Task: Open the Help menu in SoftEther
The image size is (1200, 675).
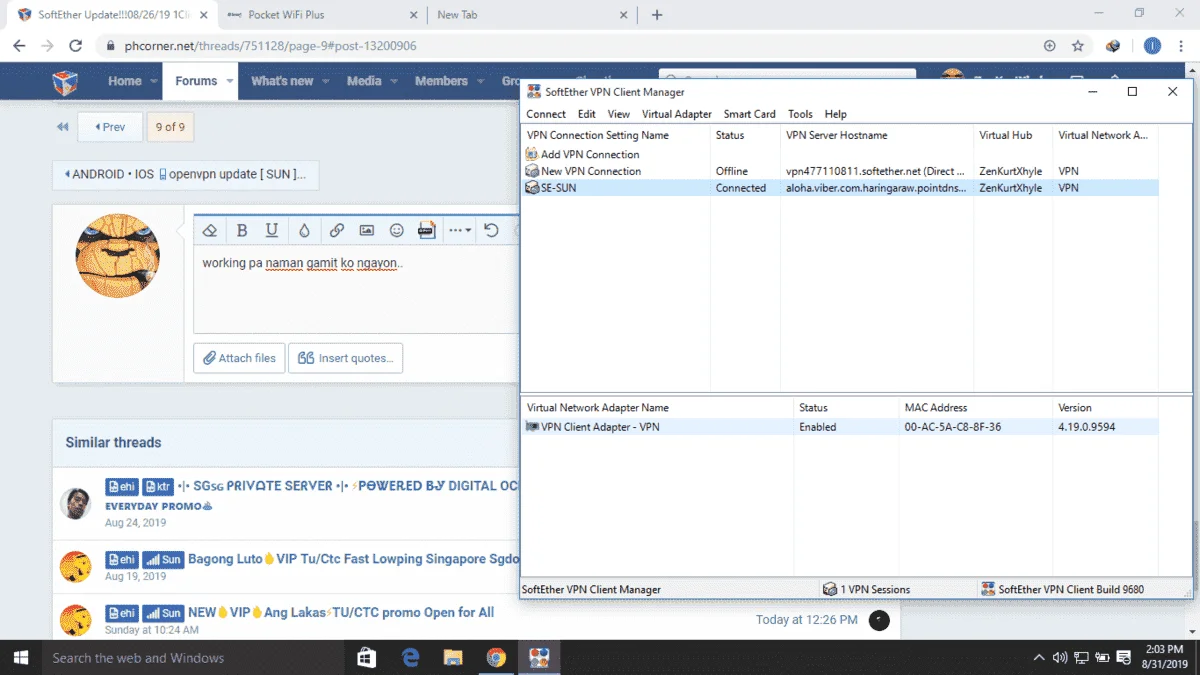Action: [x=836, y=114]
